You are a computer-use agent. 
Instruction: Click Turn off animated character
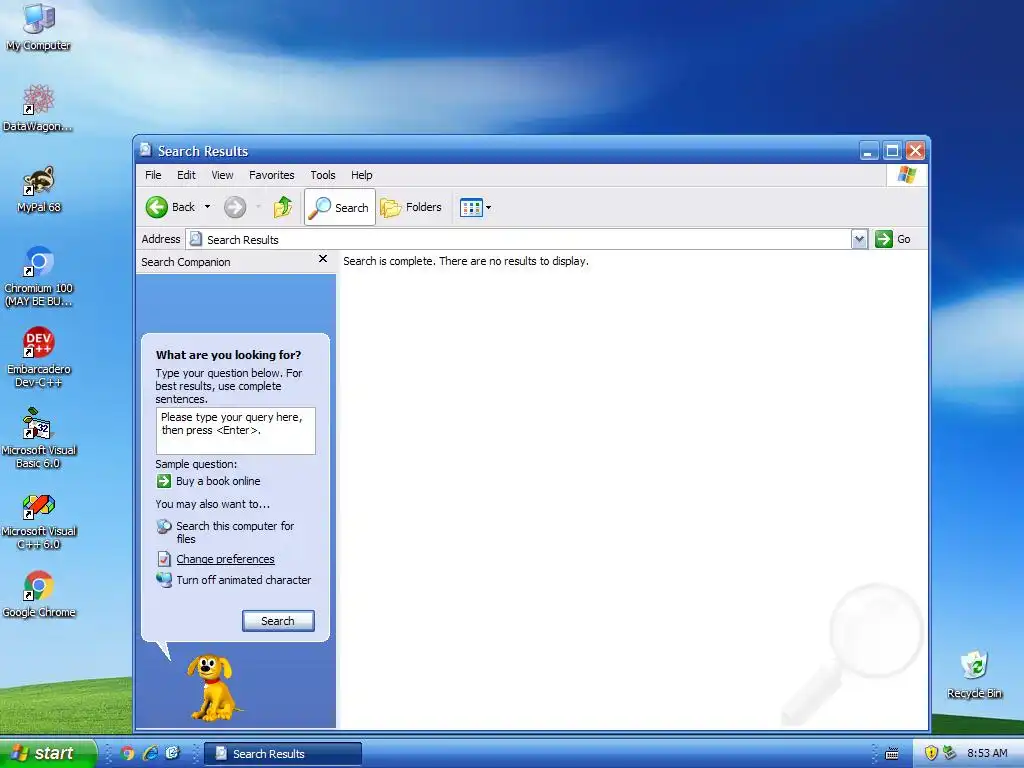pyautogui.click(x=244, y=580)
